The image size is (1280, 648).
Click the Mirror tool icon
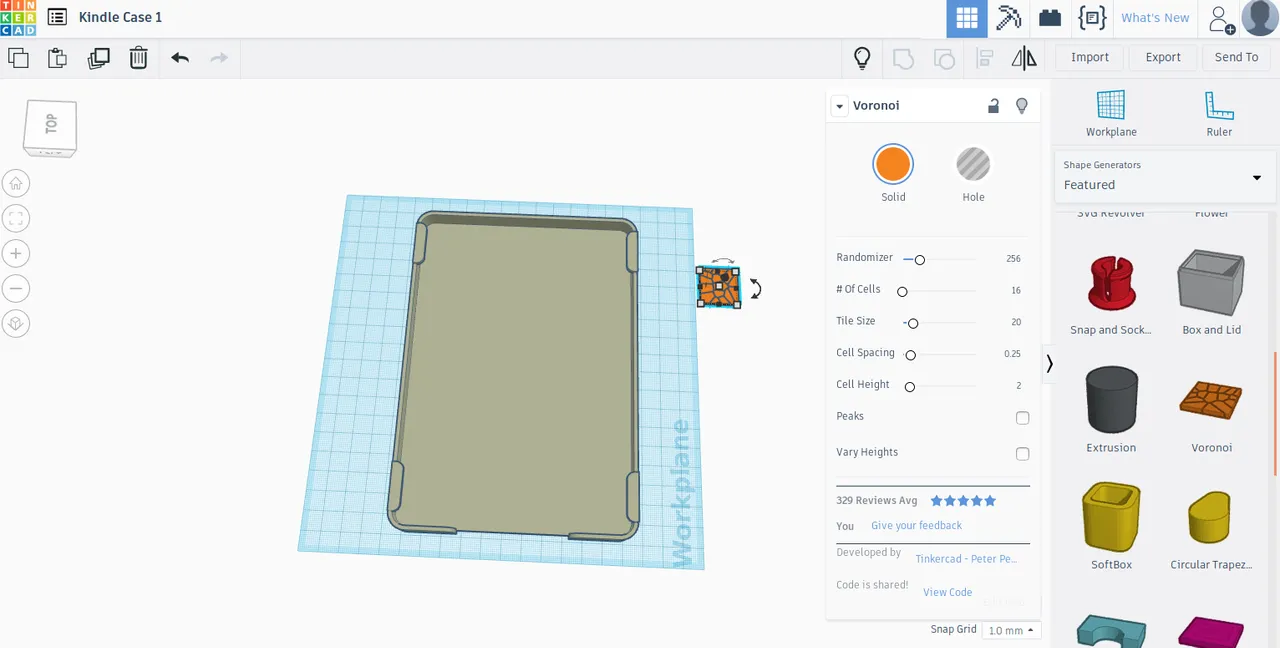point(1024,58)
